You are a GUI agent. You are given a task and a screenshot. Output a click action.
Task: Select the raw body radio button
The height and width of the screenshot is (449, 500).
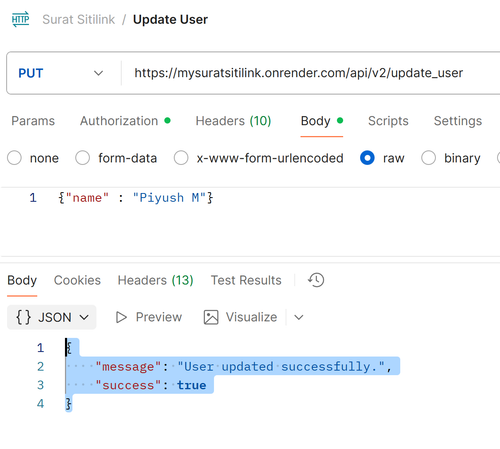(x=367, y=158)
